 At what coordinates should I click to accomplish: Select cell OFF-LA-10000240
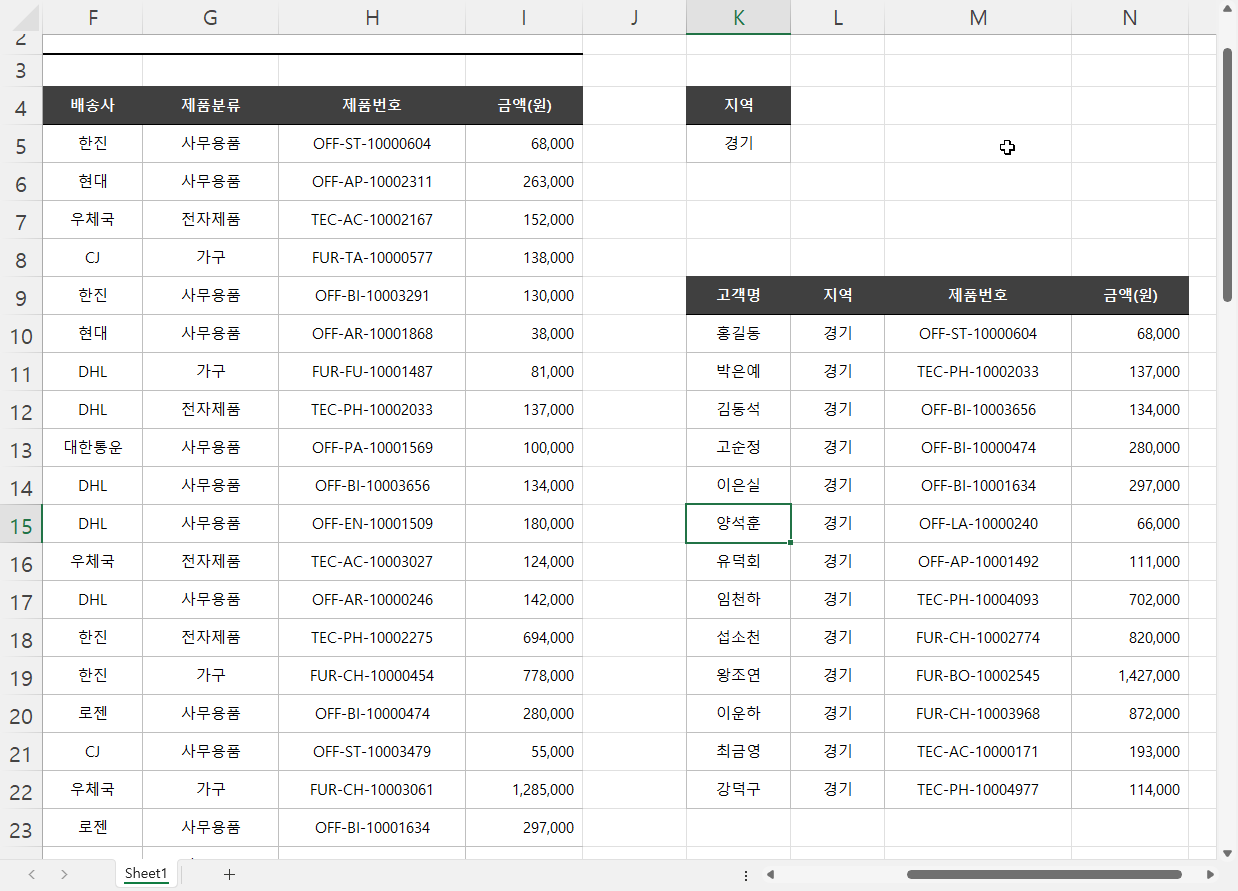(978, 524)
